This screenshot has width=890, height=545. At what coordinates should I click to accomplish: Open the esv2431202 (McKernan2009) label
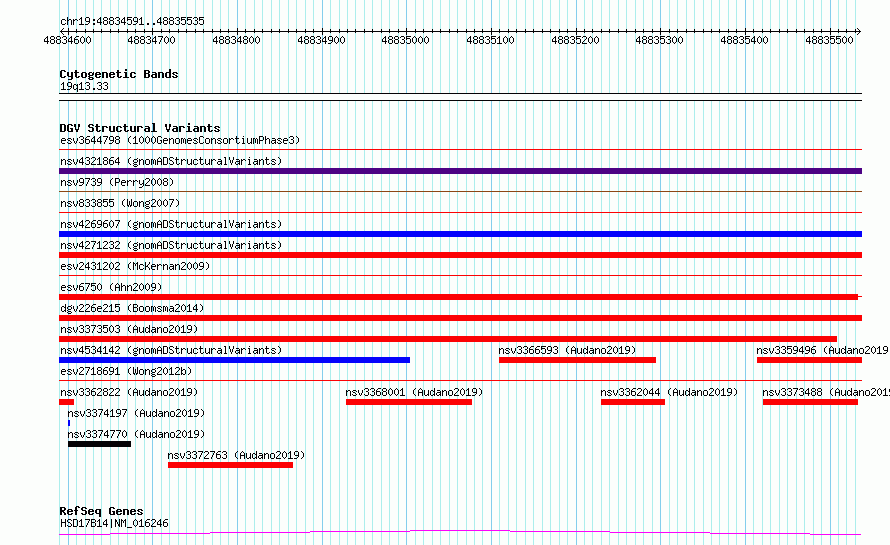[x=135, y=266]
